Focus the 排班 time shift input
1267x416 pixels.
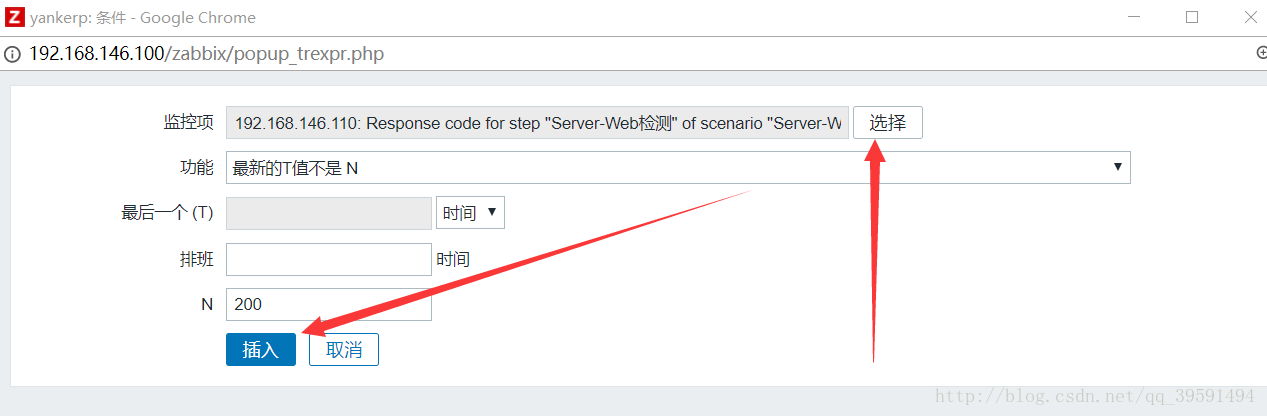click(x=328, y=259)
